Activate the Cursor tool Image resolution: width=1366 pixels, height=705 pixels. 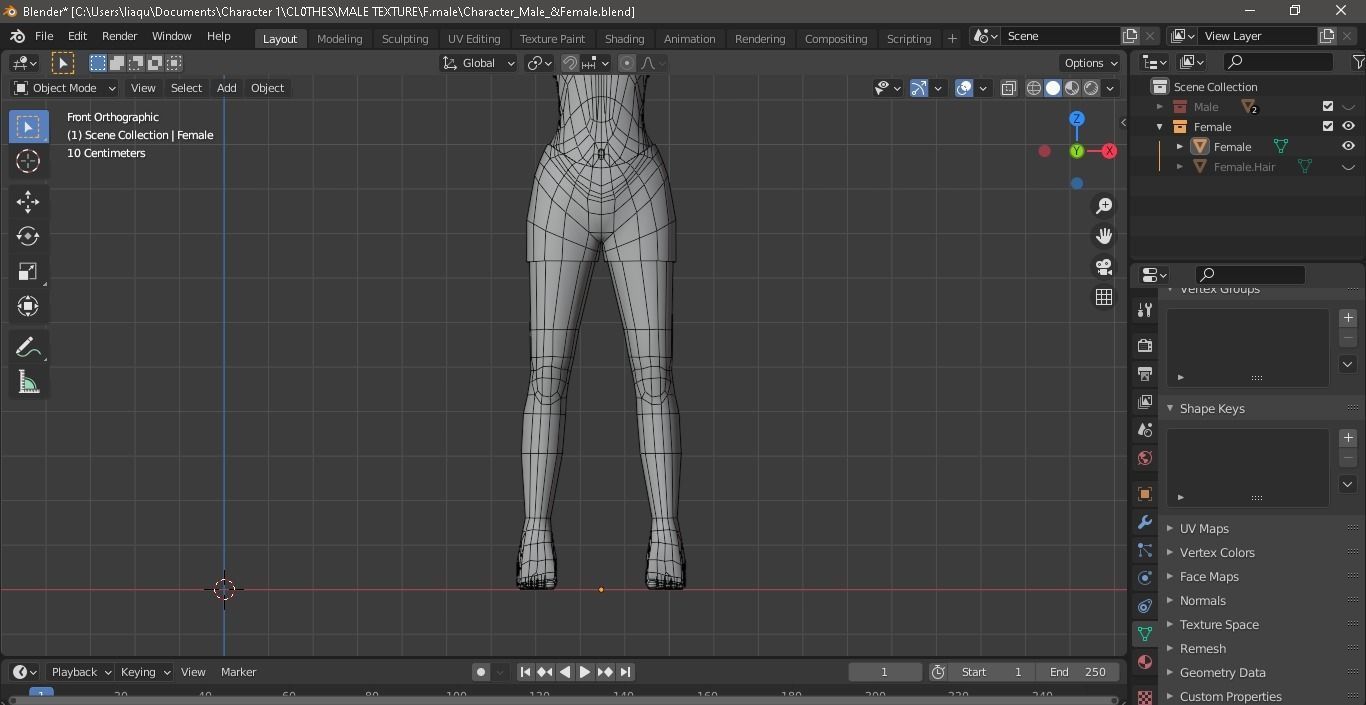tap(28, 161)
